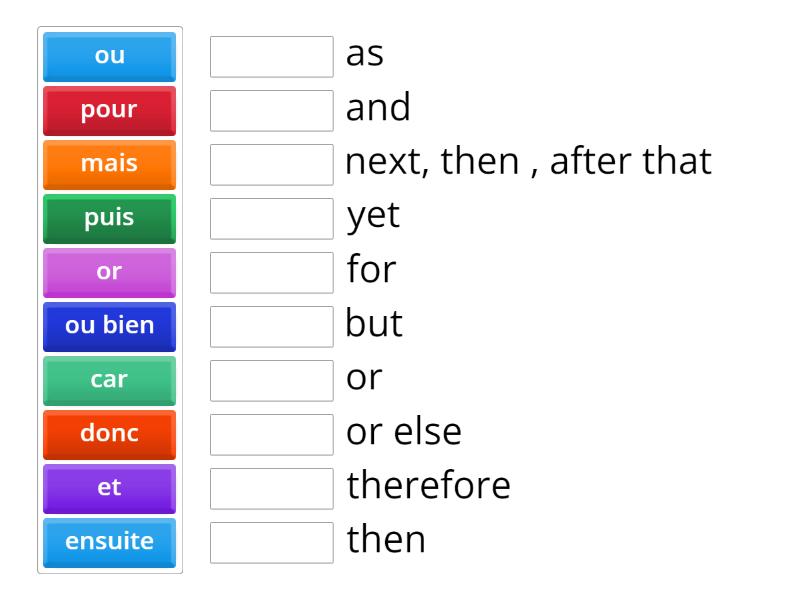
Task: Click the answer box next to "yet"
Action: point(271,217)
